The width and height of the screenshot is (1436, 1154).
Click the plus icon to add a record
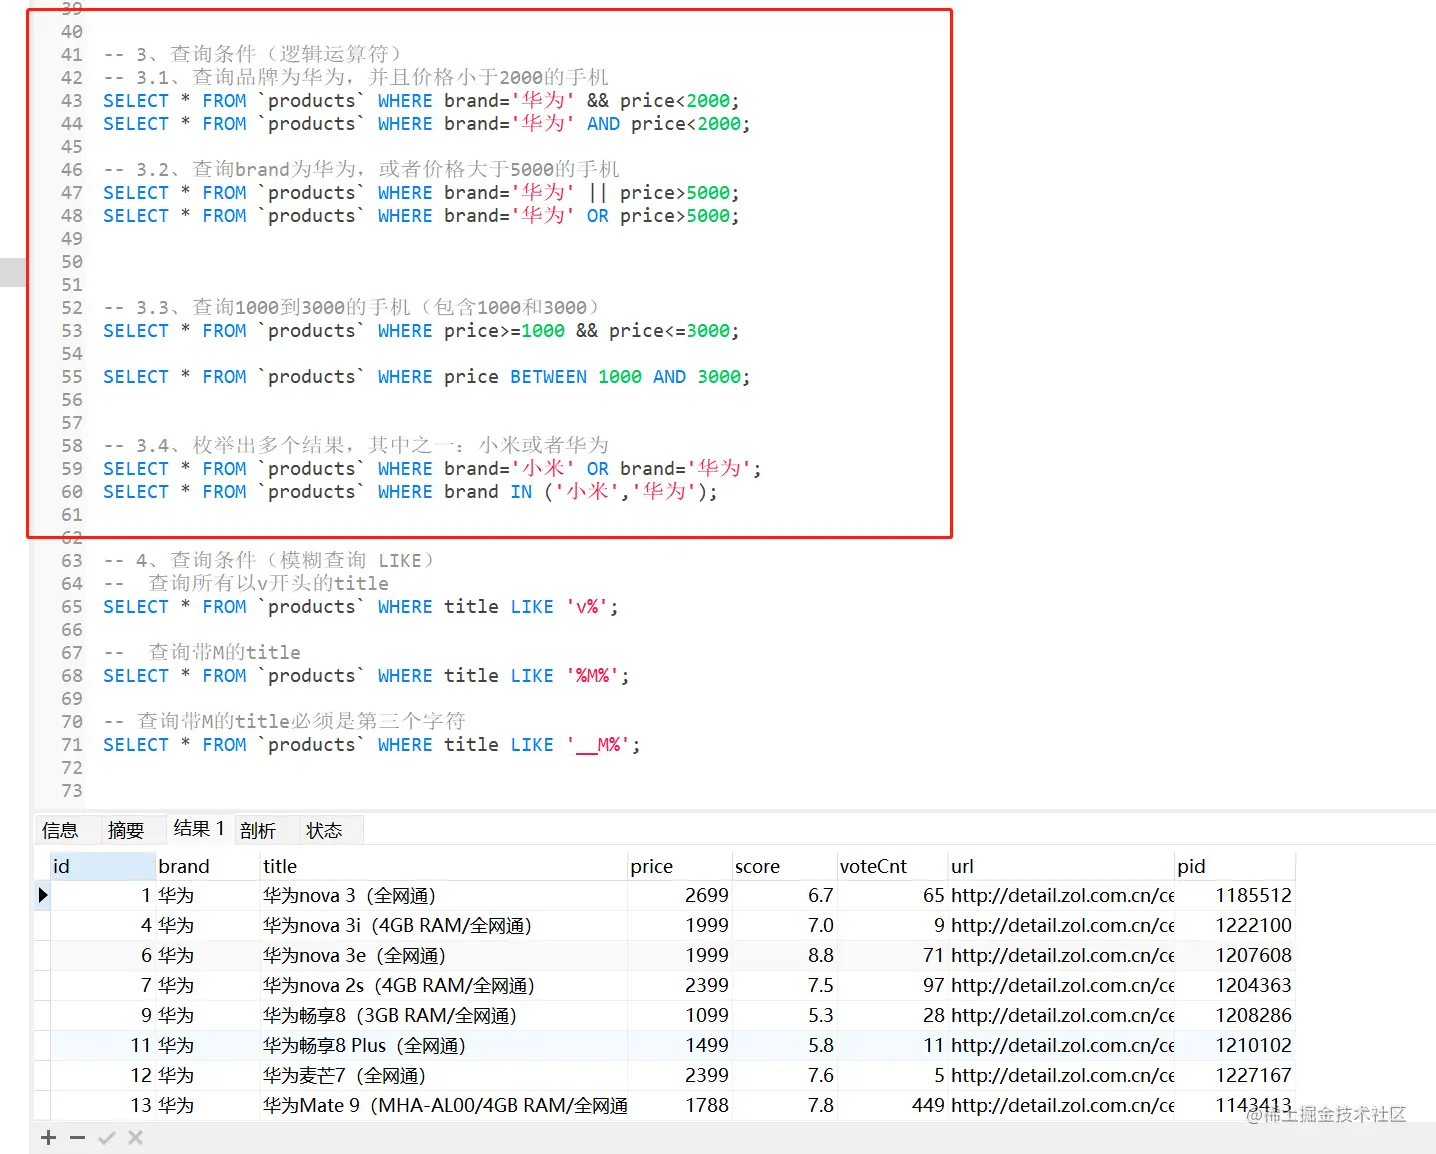pyautogui.click(x=48, y=1138)
